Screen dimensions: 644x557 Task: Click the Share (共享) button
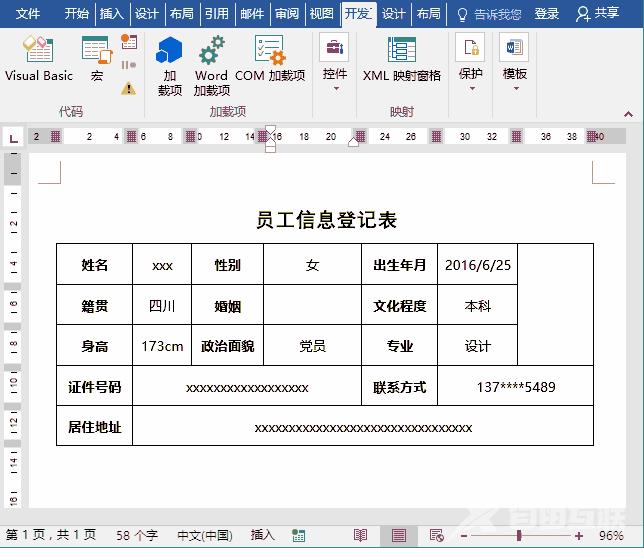(598, 14)
